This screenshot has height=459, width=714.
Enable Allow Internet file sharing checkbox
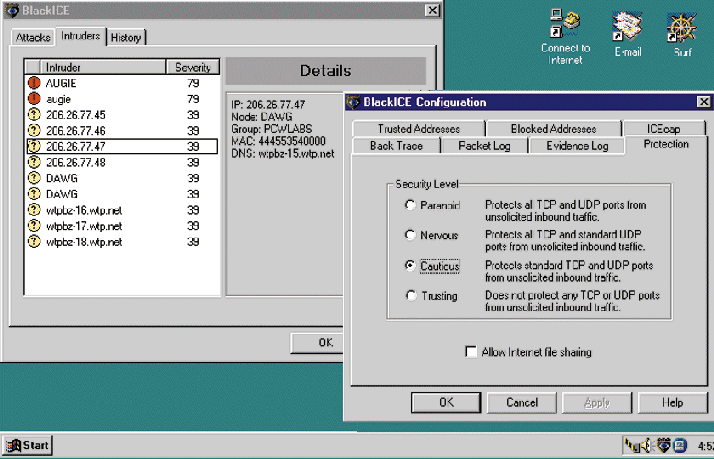(x=471, y=352)
